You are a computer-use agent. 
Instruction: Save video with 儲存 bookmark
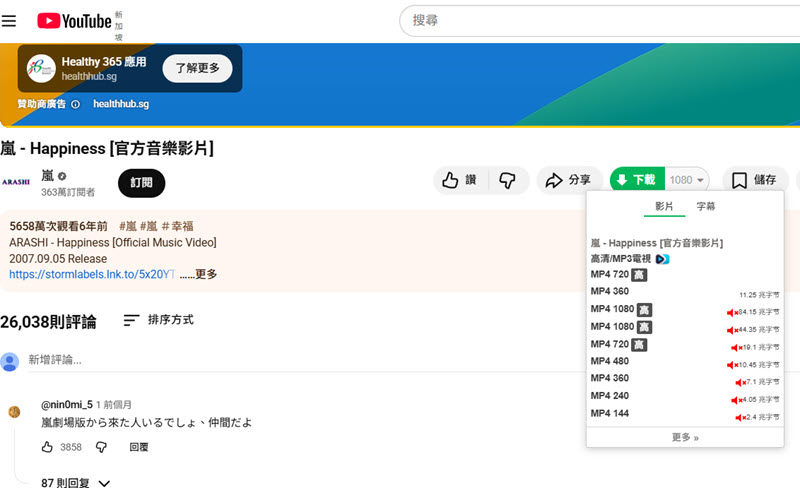pos(755,180)
